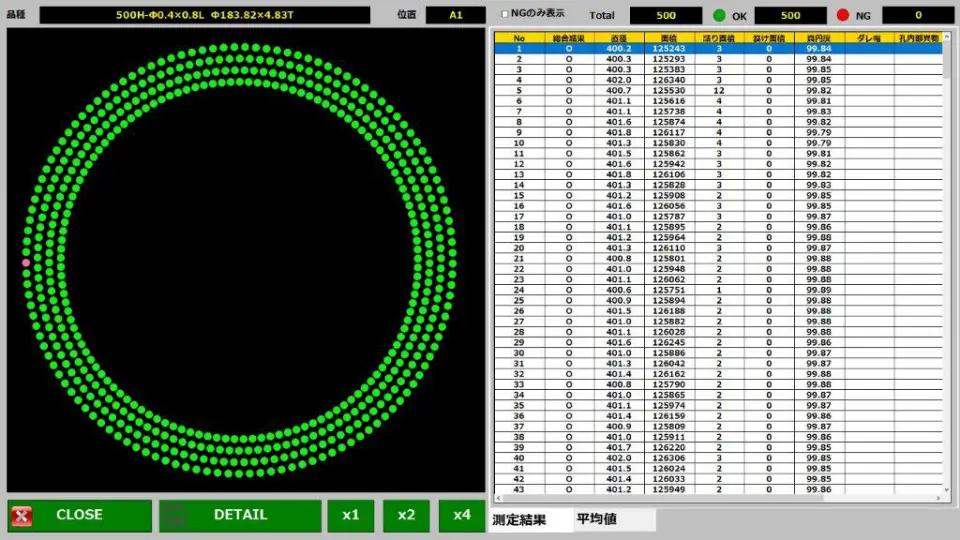
Task: Click the red X icon on CLOSE
Action: pyautogui.click(x=22, y=516)
